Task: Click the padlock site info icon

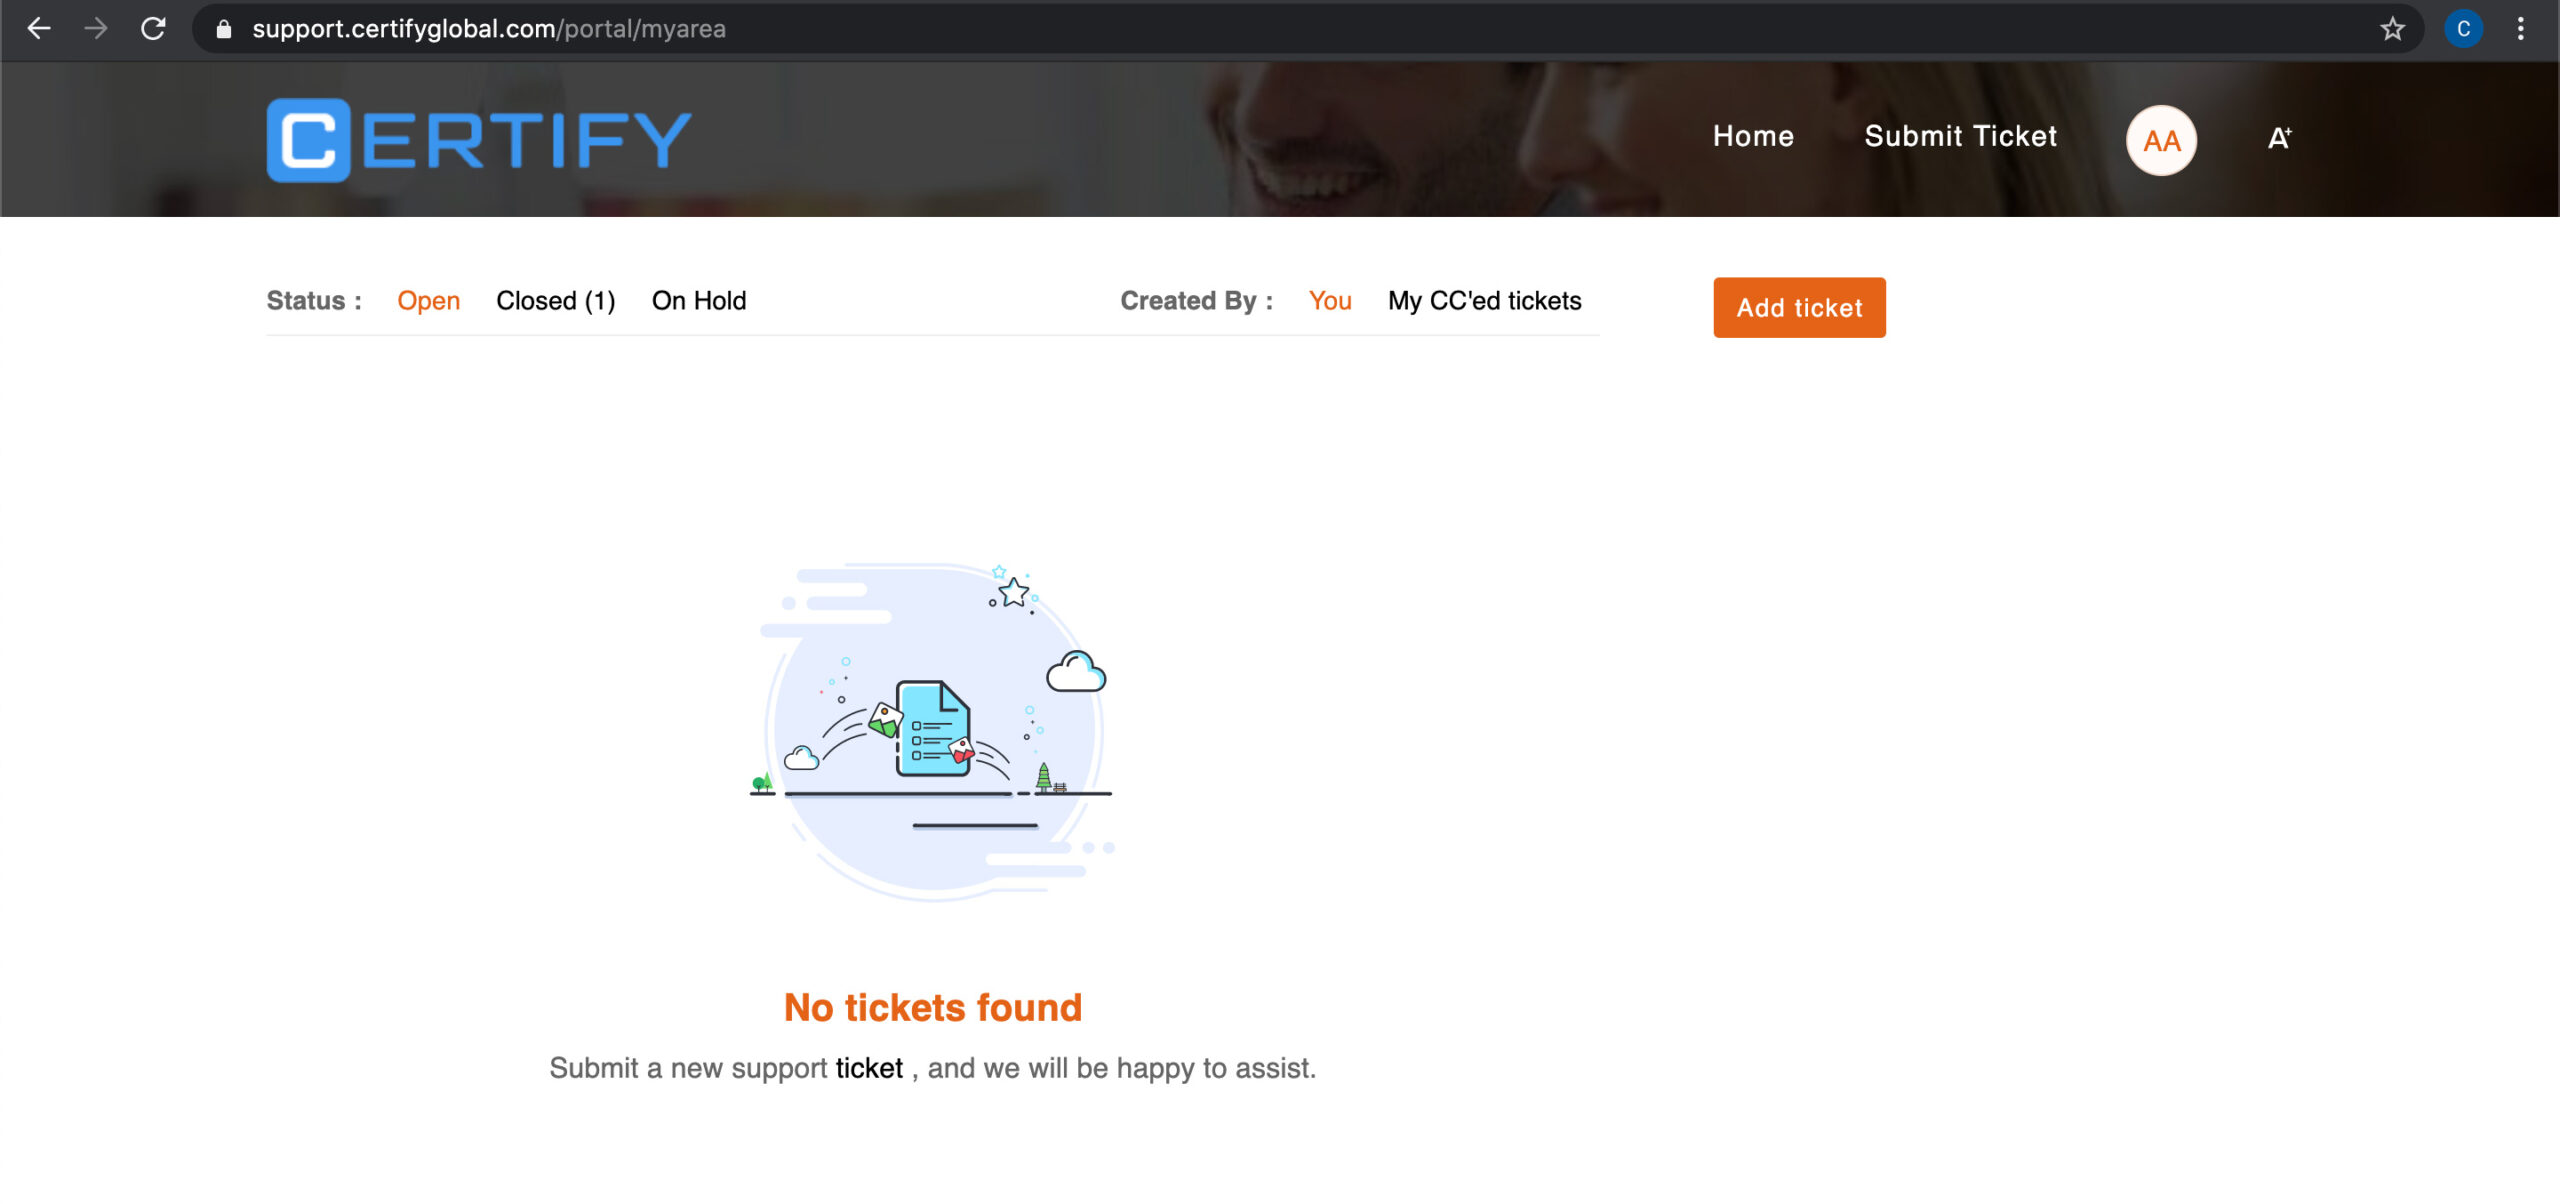Action: (224, 30)
